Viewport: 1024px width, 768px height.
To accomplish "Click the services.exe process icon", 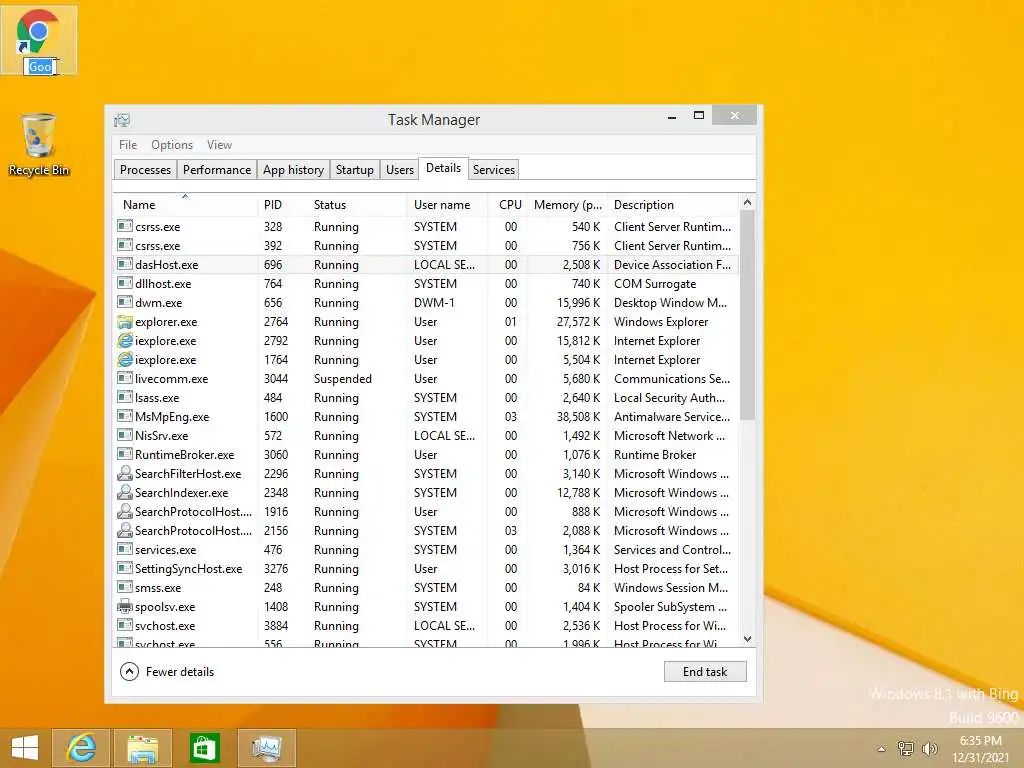I will pos(125,550).
